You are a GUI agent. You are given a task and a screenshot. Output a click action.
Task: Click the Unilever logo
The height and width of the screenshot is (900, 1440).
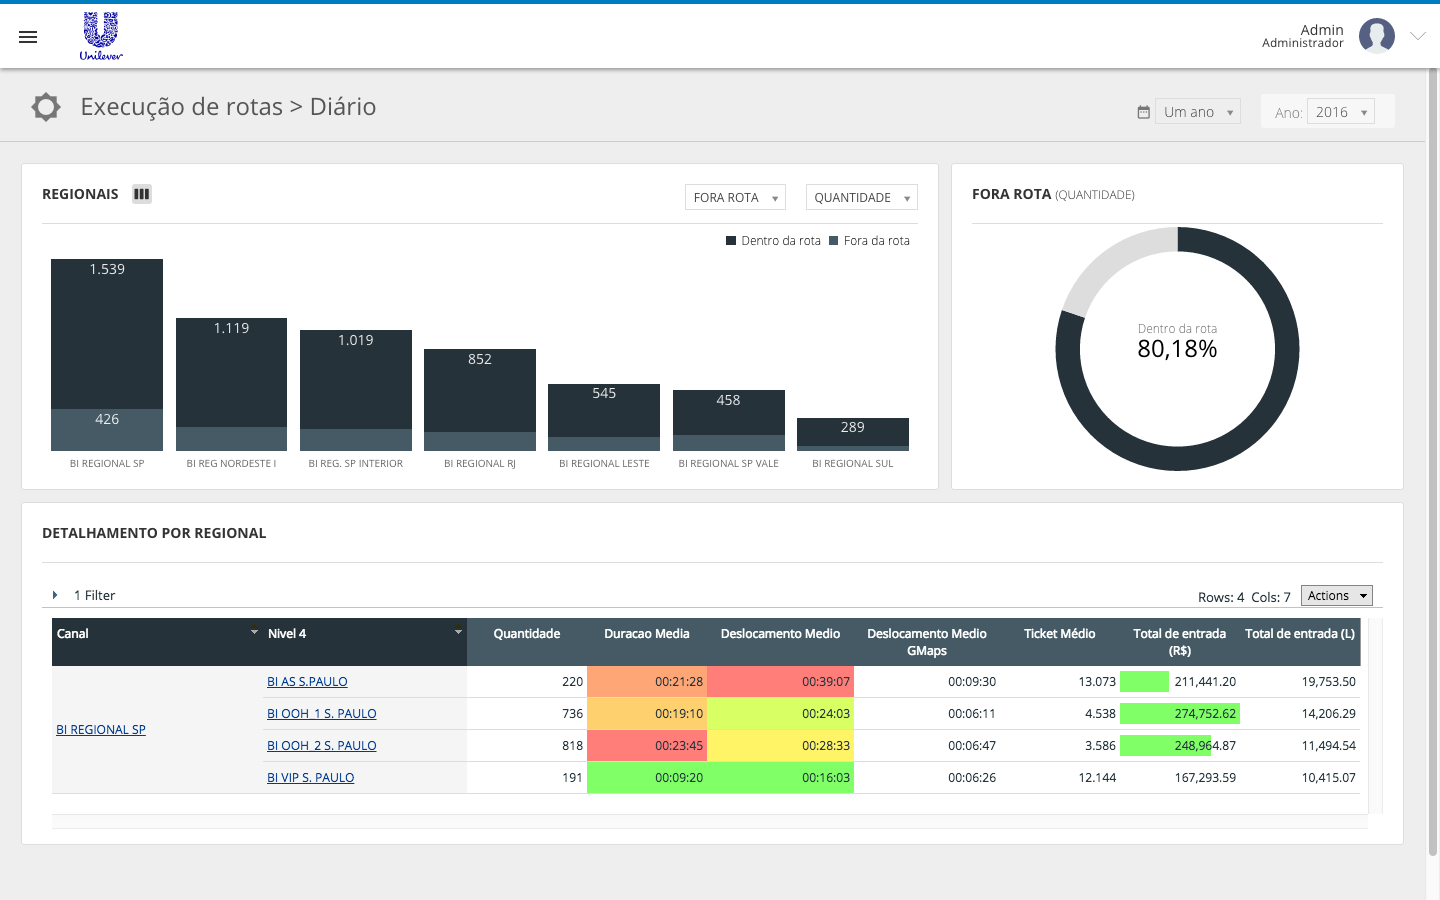[x=101, y=36]
